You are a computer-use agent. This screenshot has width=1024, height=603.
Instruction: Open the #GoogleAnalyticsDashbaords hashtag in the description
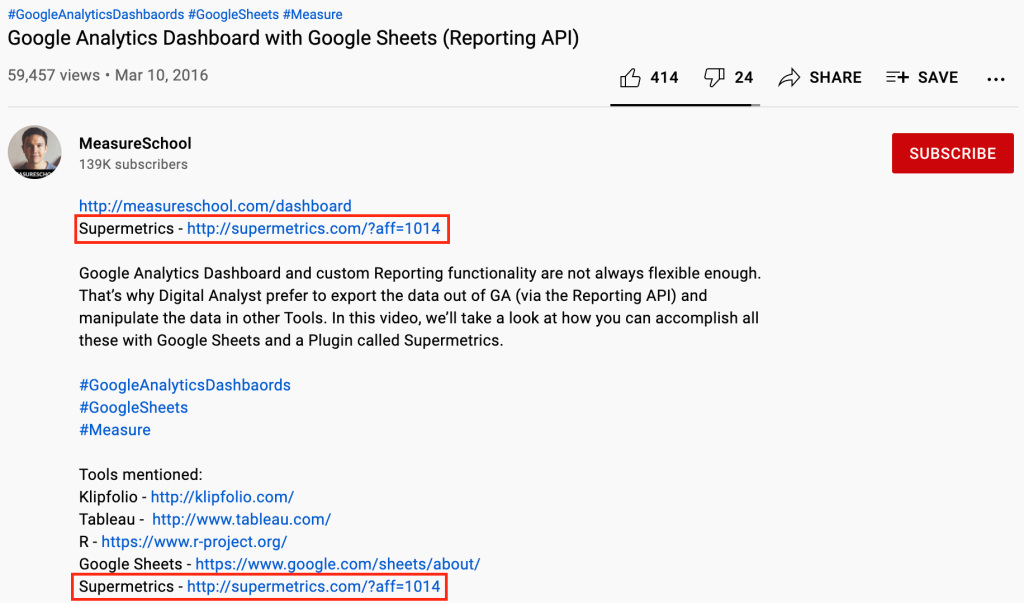tap(185, 385)
